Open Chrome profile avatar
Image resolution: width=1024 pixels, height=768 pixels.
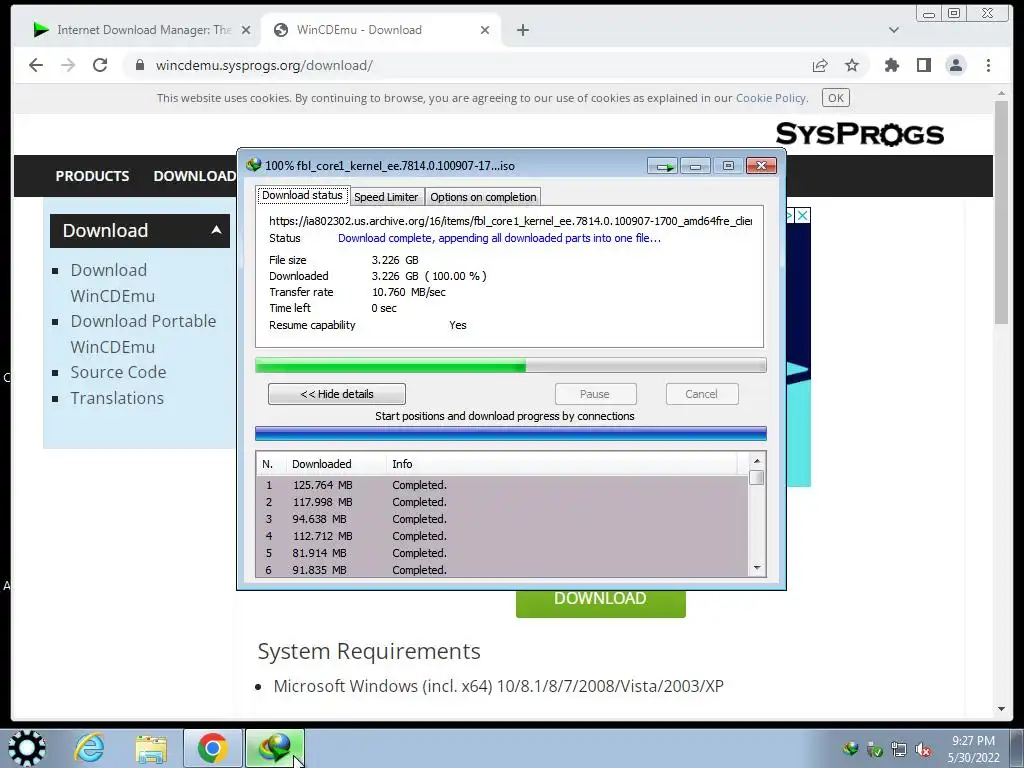point(955,65)
